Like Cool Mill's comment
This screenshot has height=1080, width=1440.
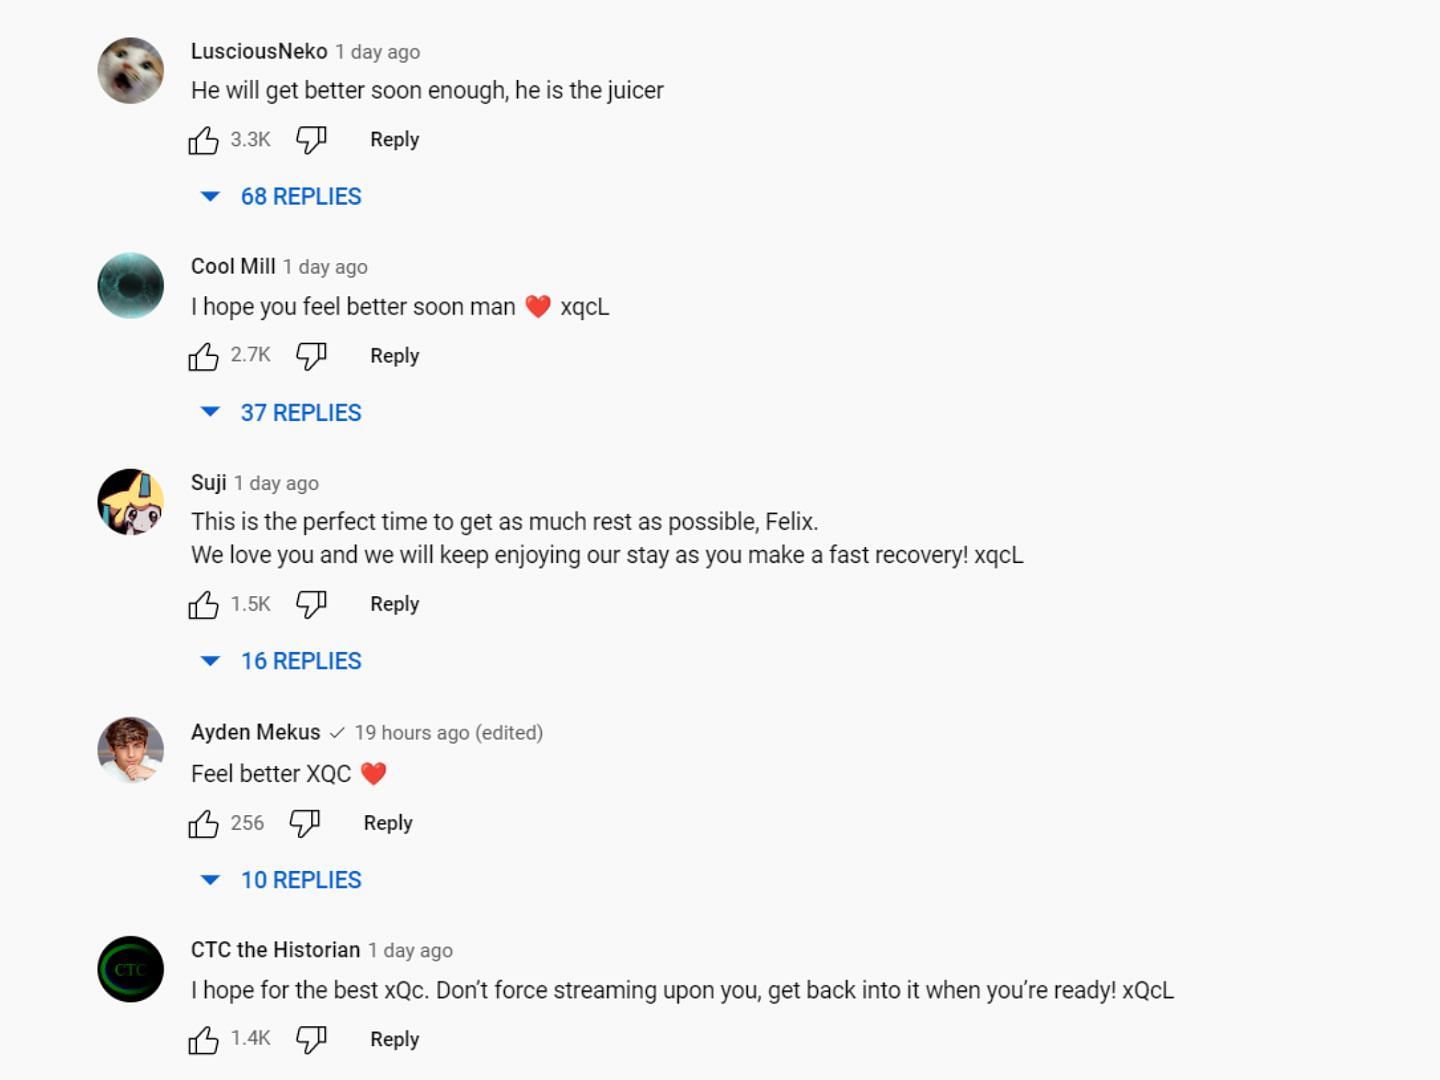[203, 356]
